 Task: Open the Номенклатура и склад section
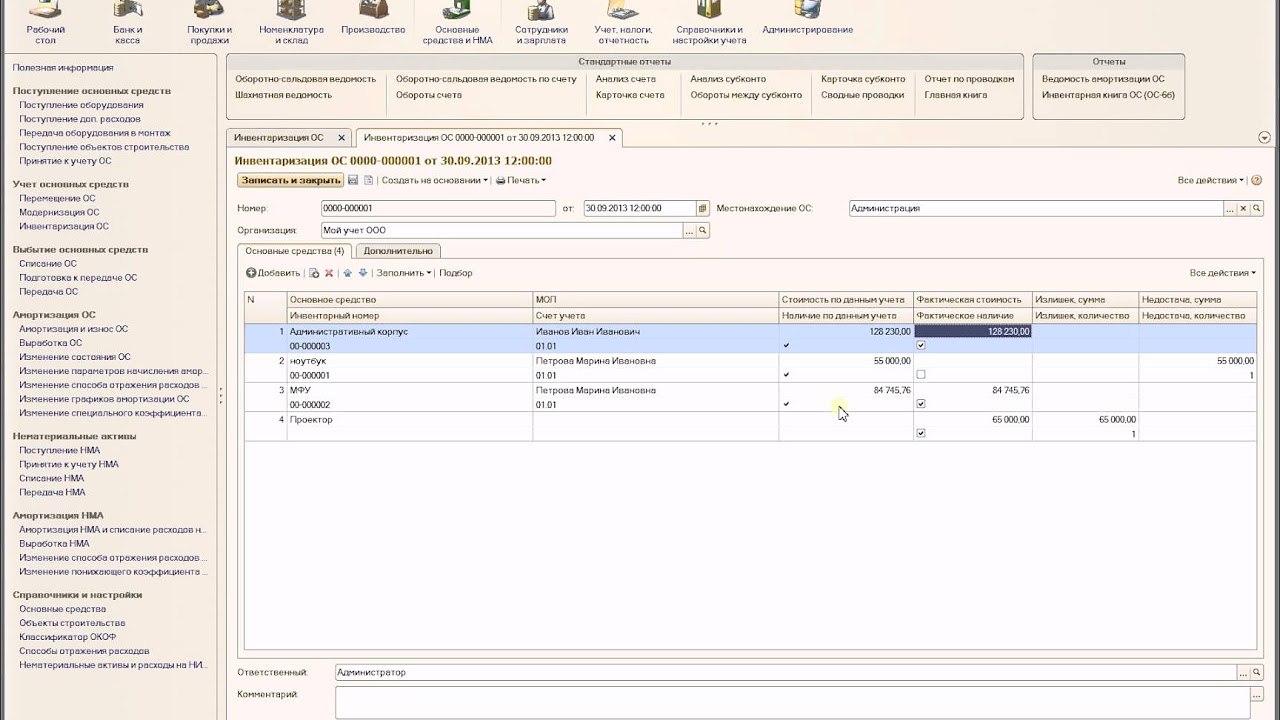[291, 23]
